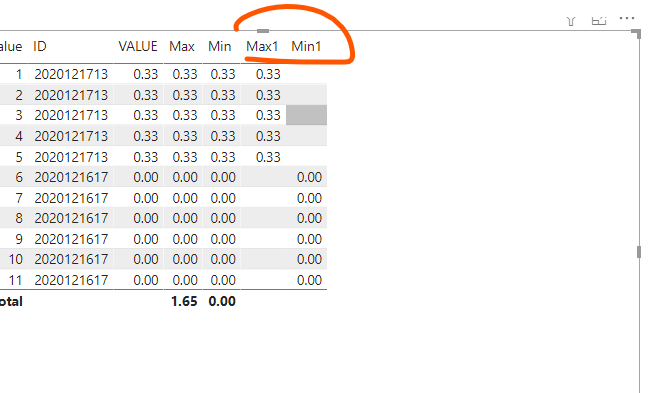The image size is (657, 393).
Task: Click row number 6 in first column
Action: pos(19,177)
